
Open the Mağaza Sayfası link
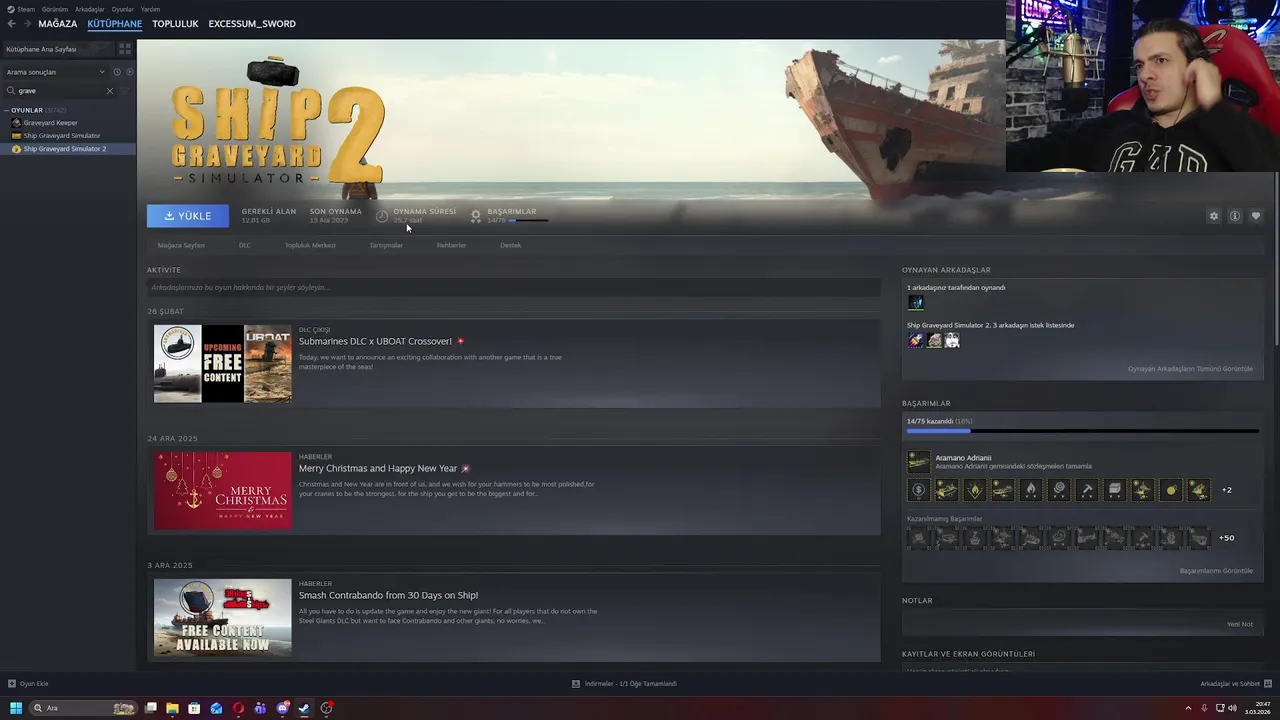click(x=181, y=245)
